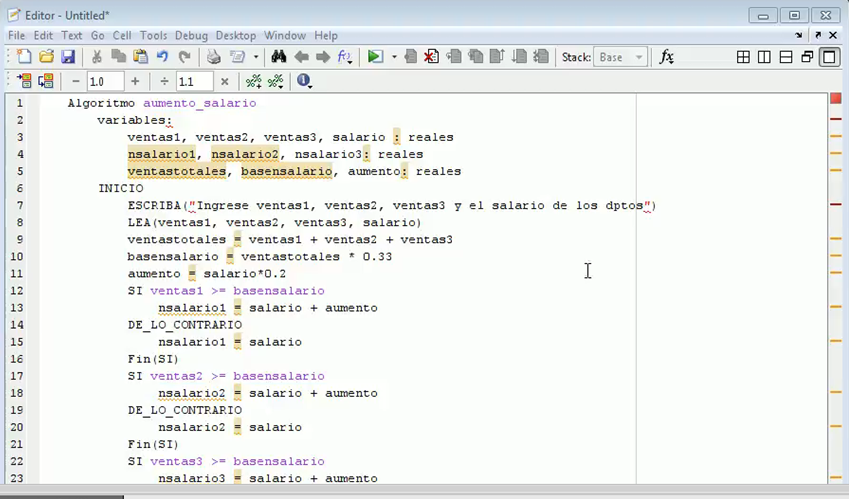Expand the Run configurations dropdown arrow
849x499 pixels.
394,57
